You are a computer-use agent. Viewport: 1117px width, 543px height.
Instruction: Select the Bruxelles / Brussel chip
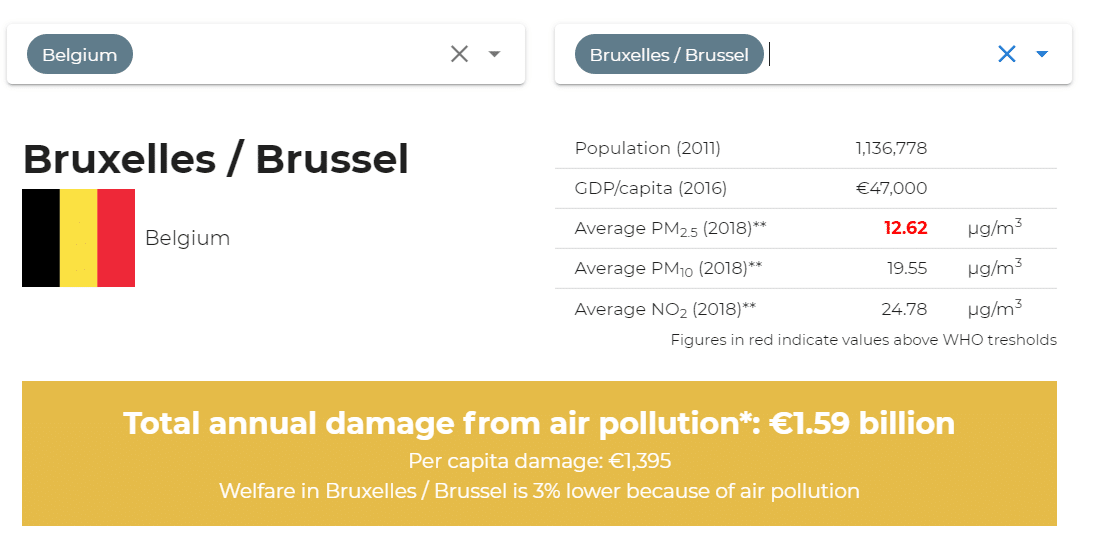[669, 54]
